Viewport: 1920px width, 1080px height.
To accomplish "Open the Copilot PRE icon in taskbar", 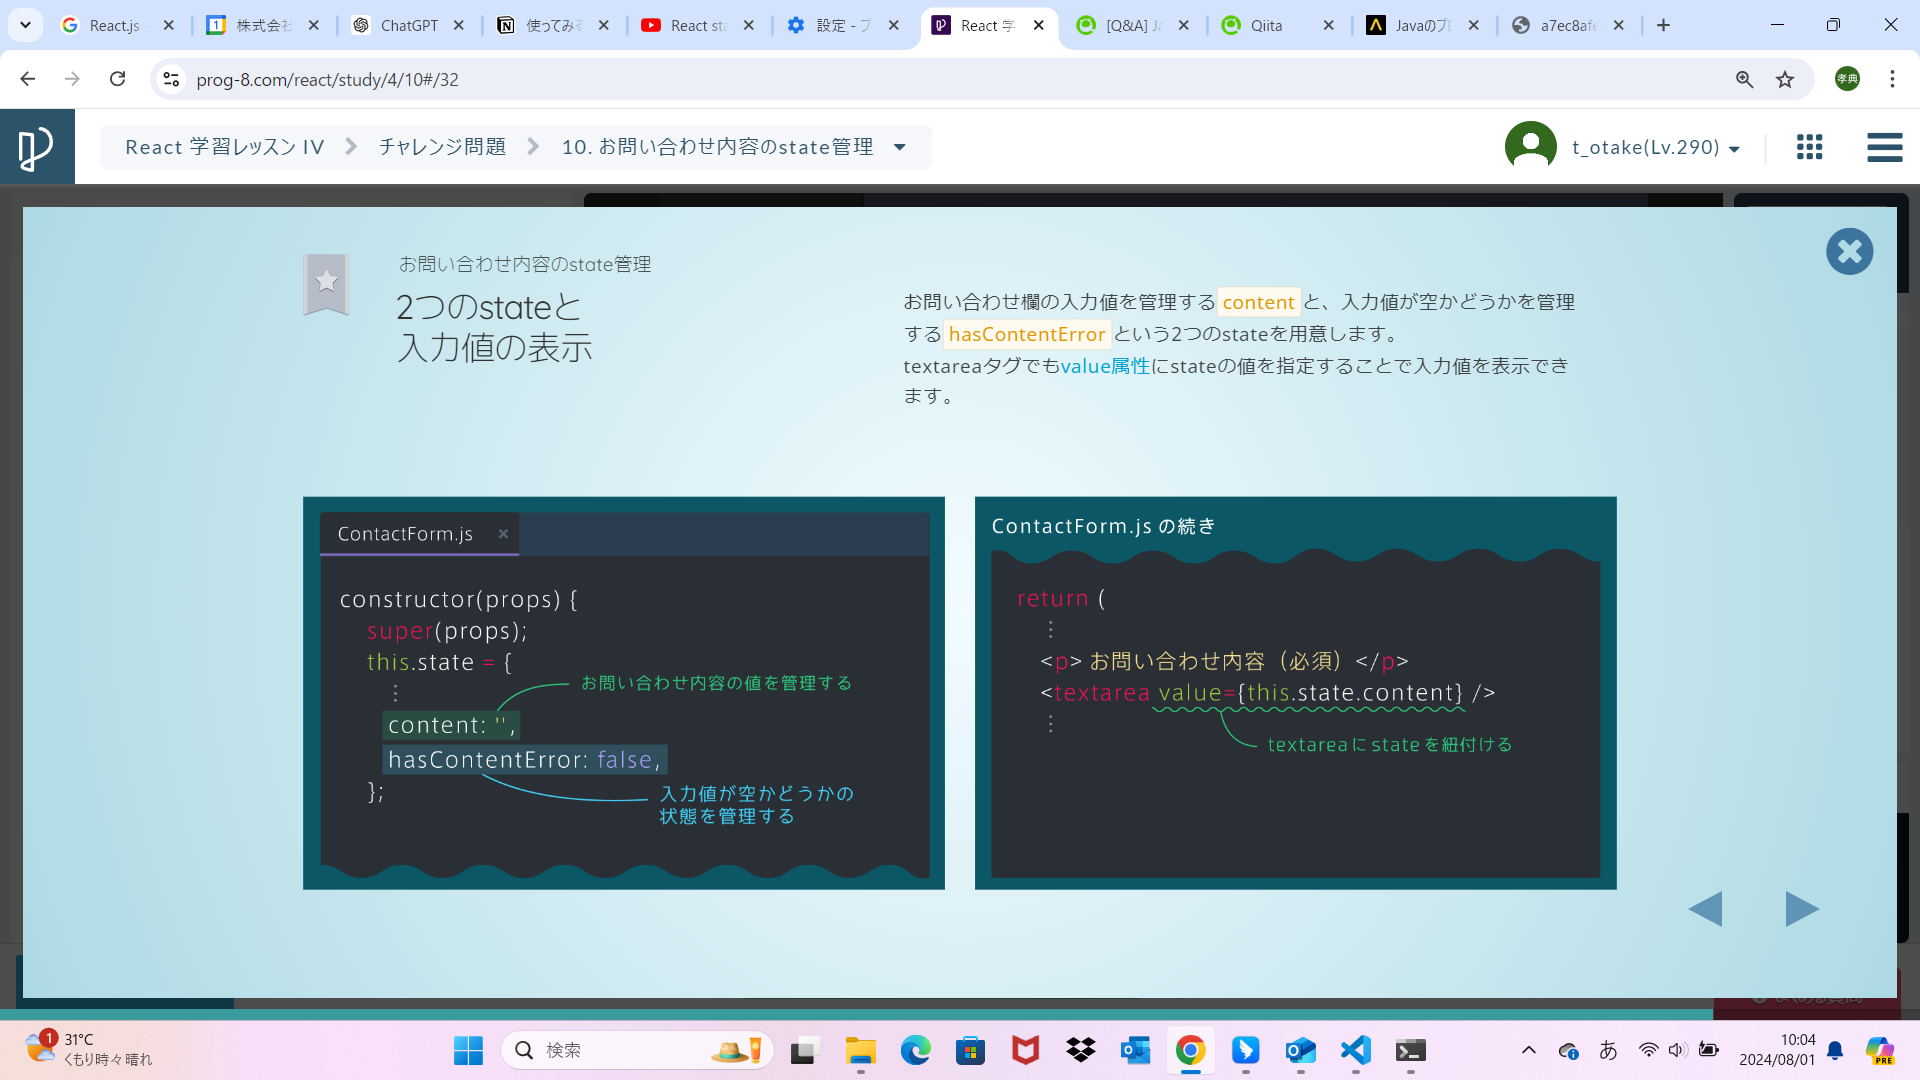I will (x=1880, y=1050).
